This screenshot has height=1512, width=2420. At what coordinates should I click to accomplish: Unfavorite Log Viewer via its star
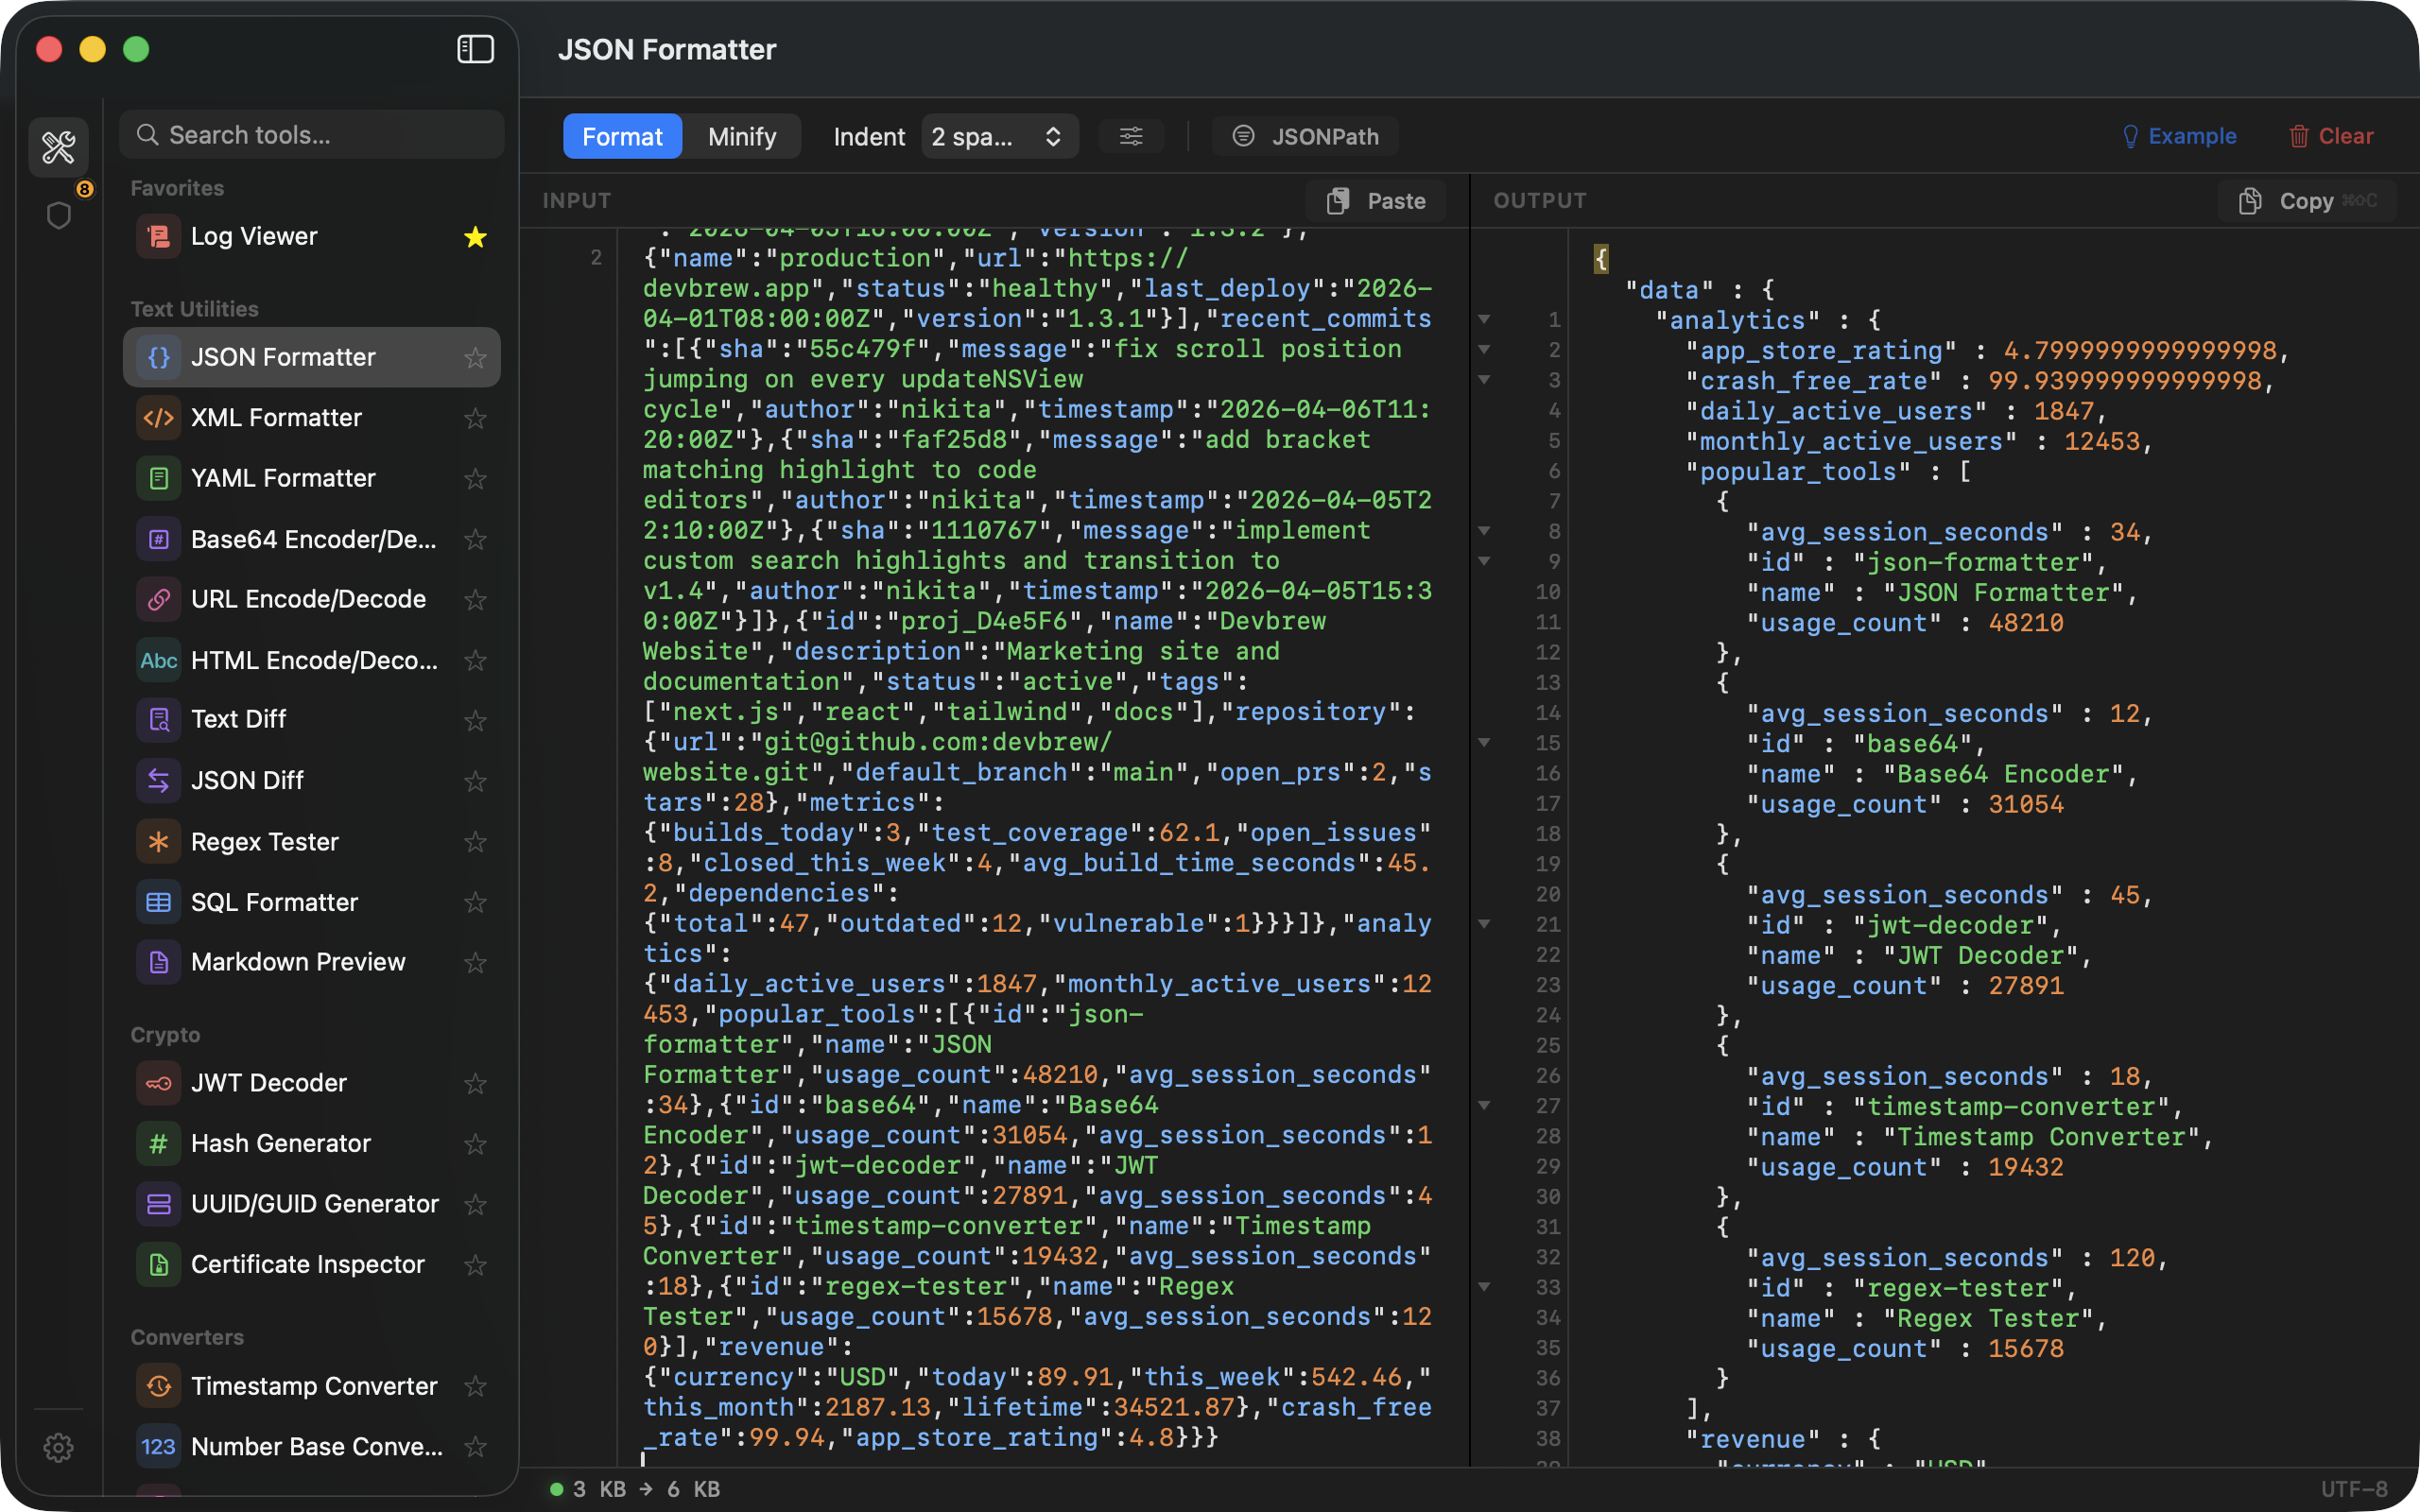click(475, 237)
